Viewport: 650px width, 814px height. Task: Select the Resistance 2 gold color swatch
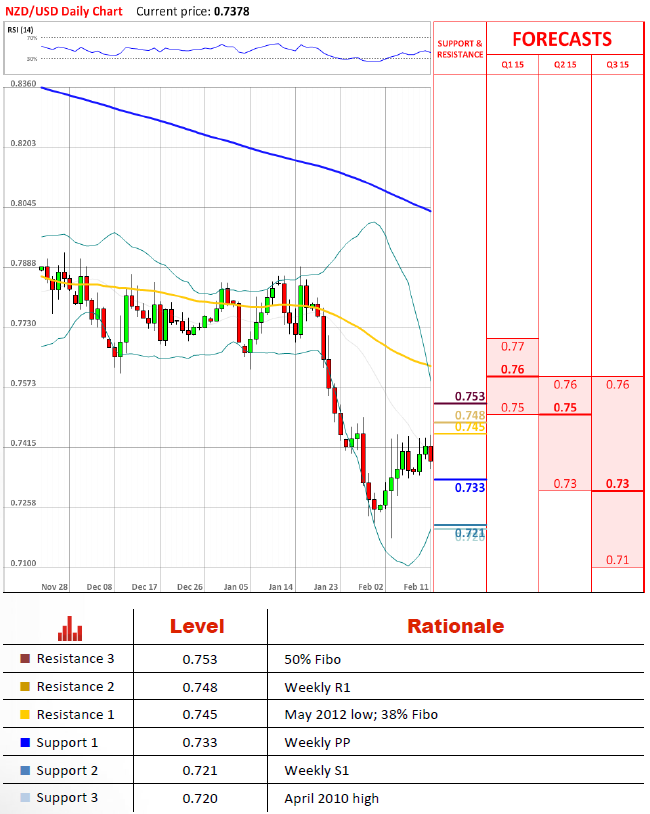tap(25, 687)
